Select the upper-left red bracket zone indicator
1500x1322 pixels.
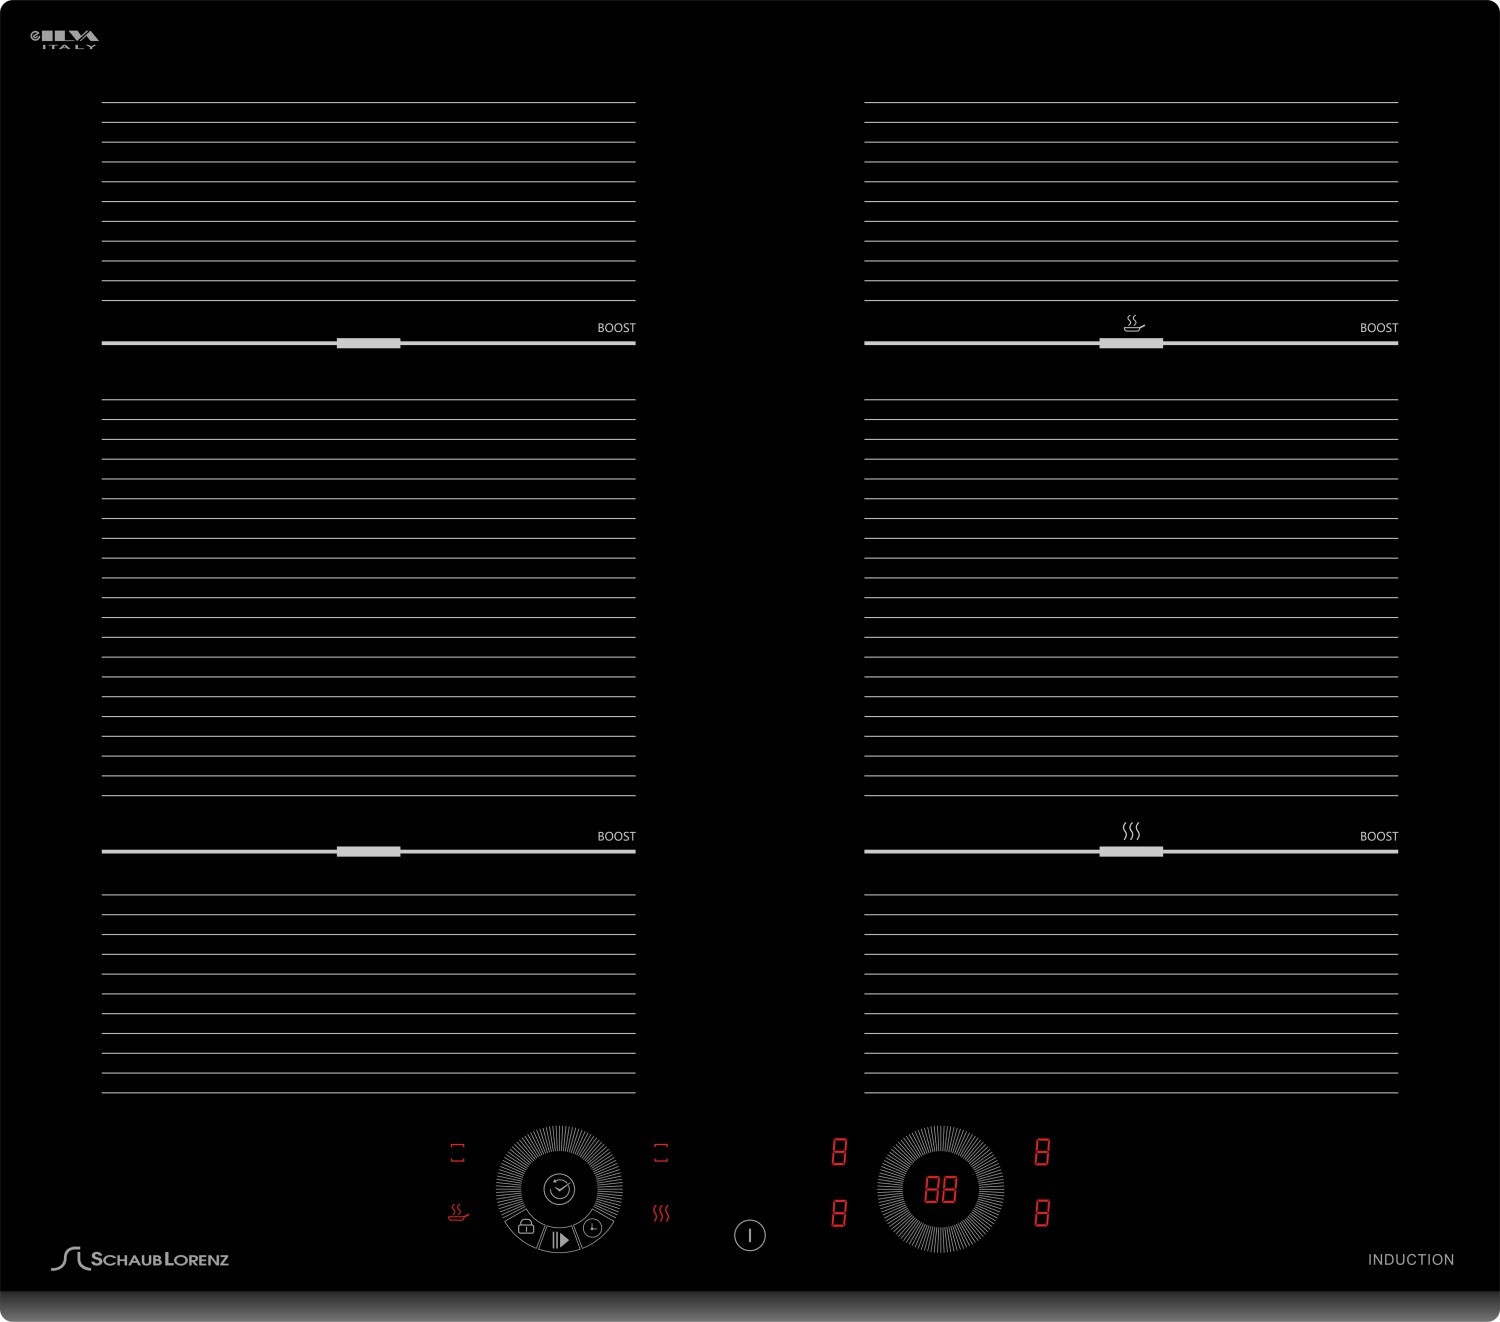coord(458,1153)
